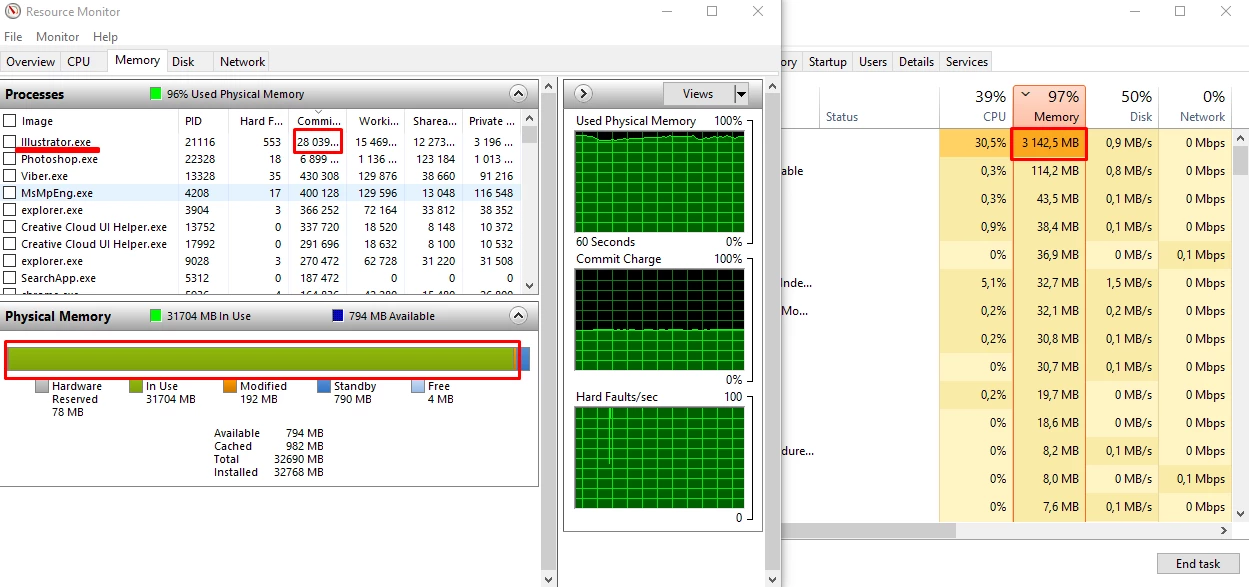Check the Viber.exe process checkbox
This screenshot has width=1249, height=587.
click(x=10, y=176)
